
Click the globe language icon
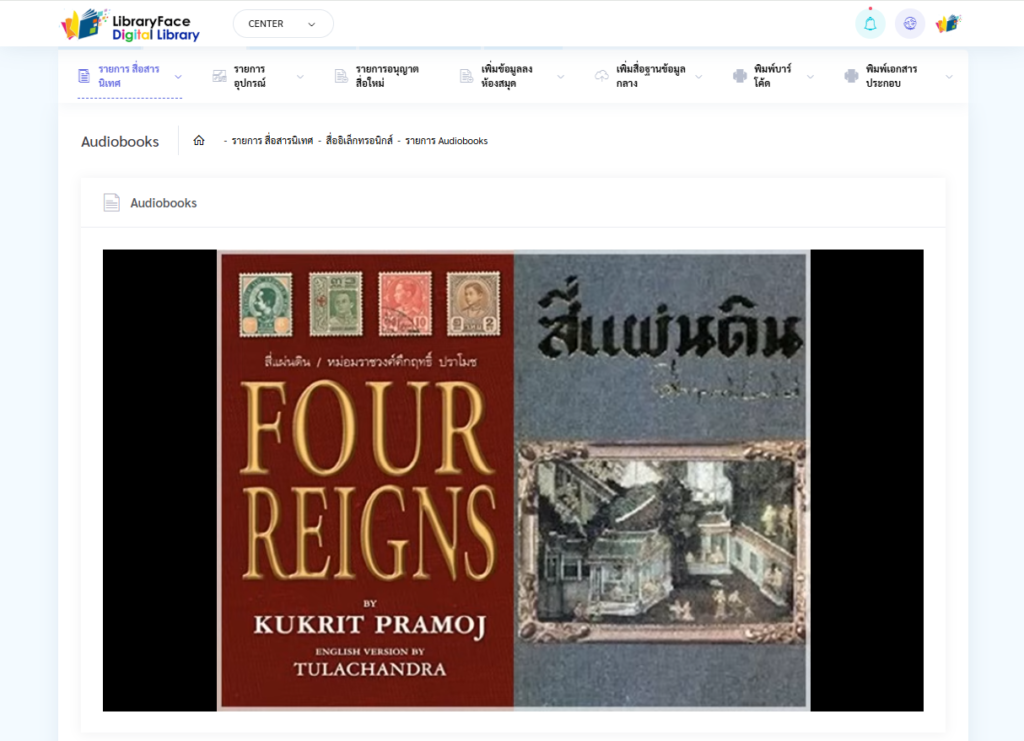909,24
